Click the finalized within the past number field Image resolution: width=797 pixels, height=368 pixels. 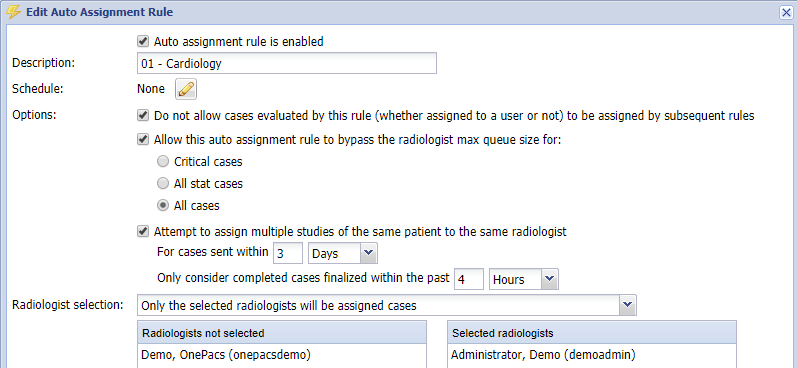(469, 279)
